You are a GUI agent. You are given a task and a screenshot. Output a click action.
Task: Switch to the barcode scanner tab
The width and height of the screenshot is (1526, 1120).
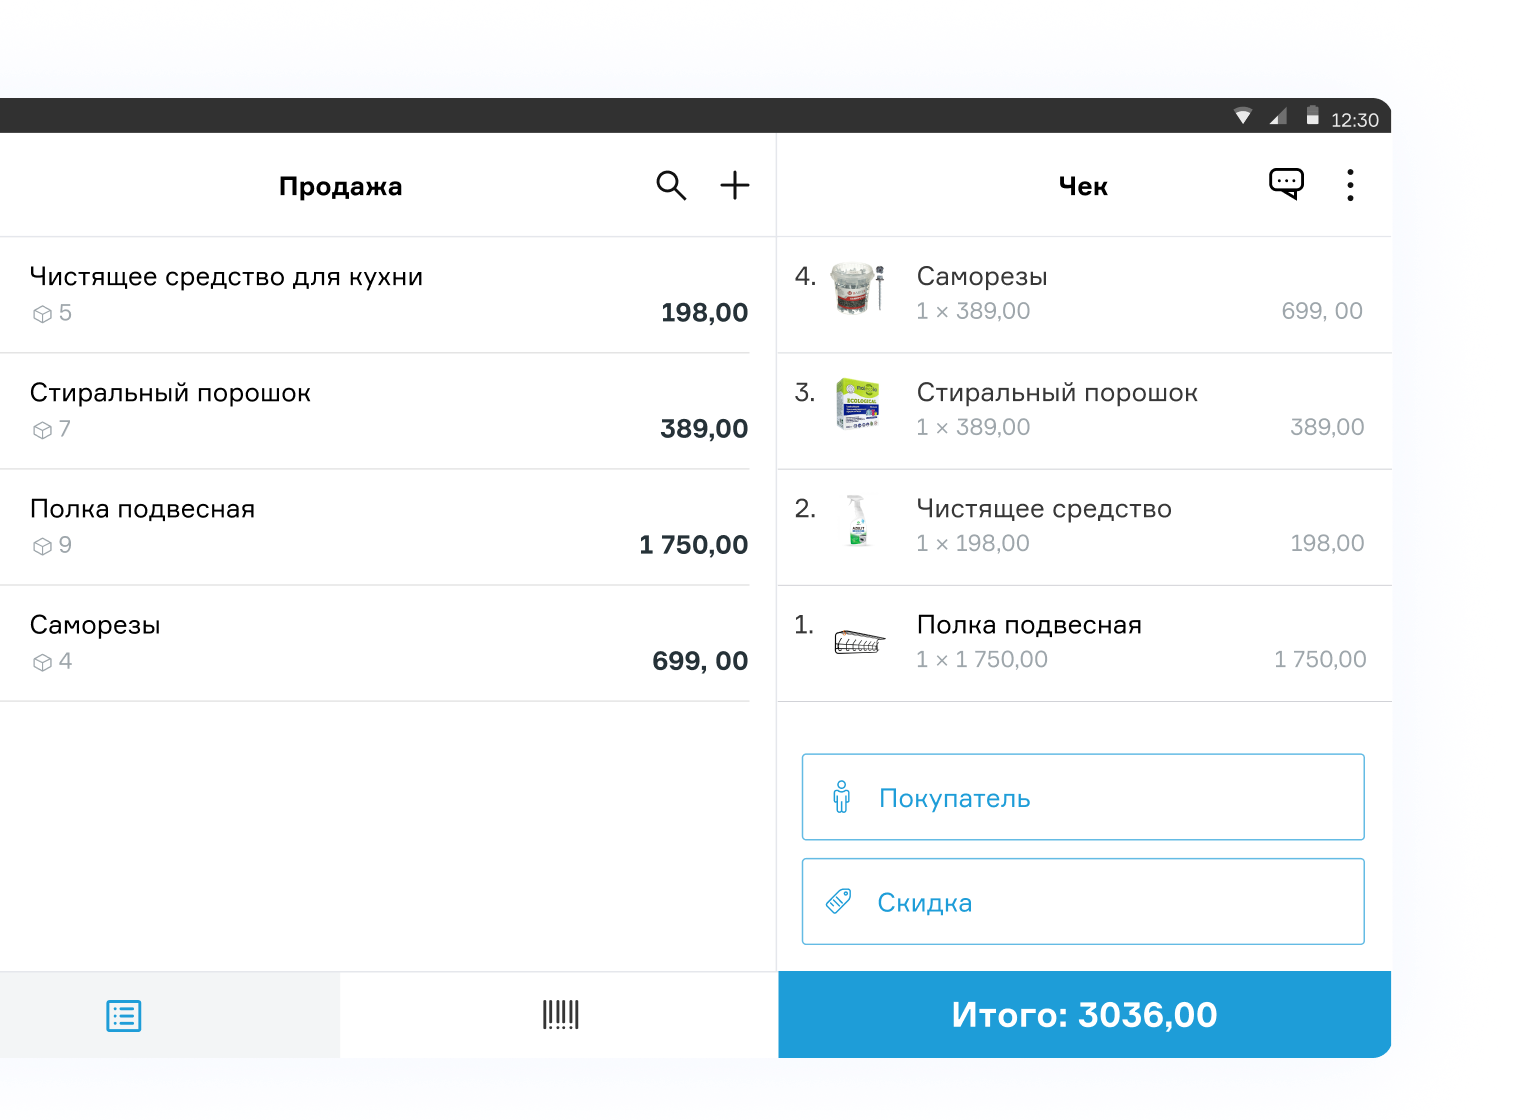click(560, 1015)
